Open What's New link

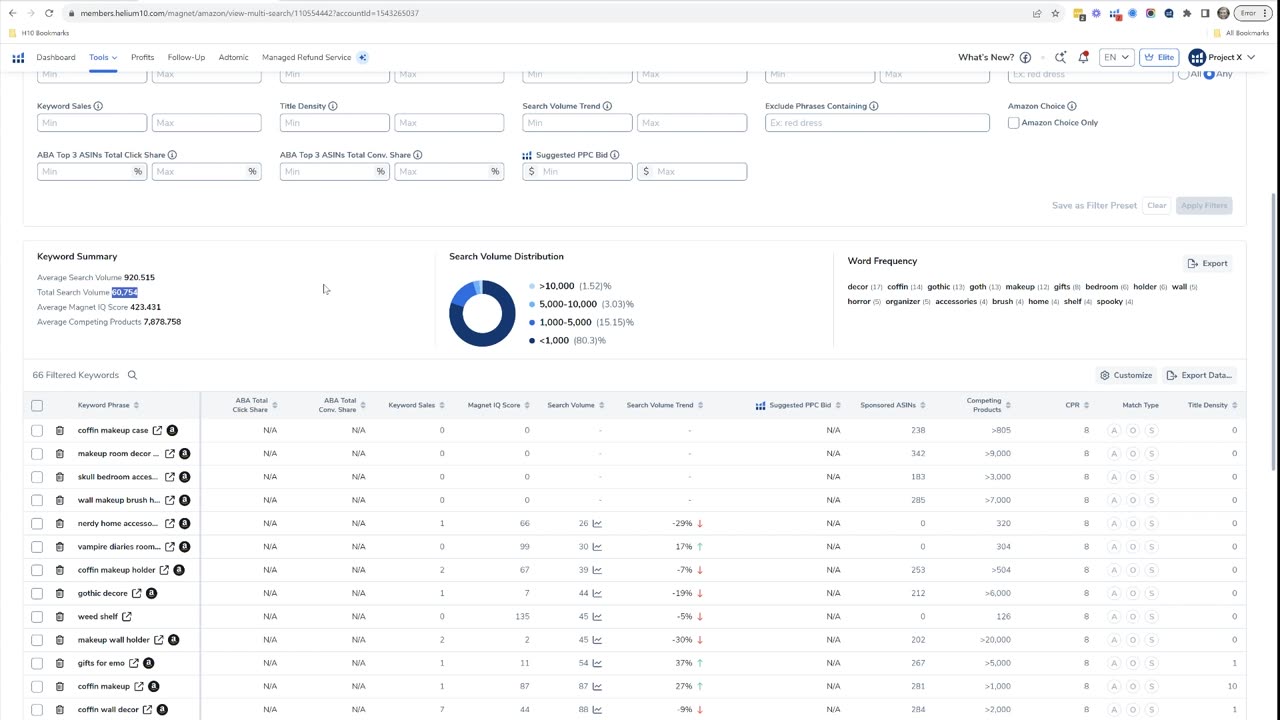coord(986,57)
